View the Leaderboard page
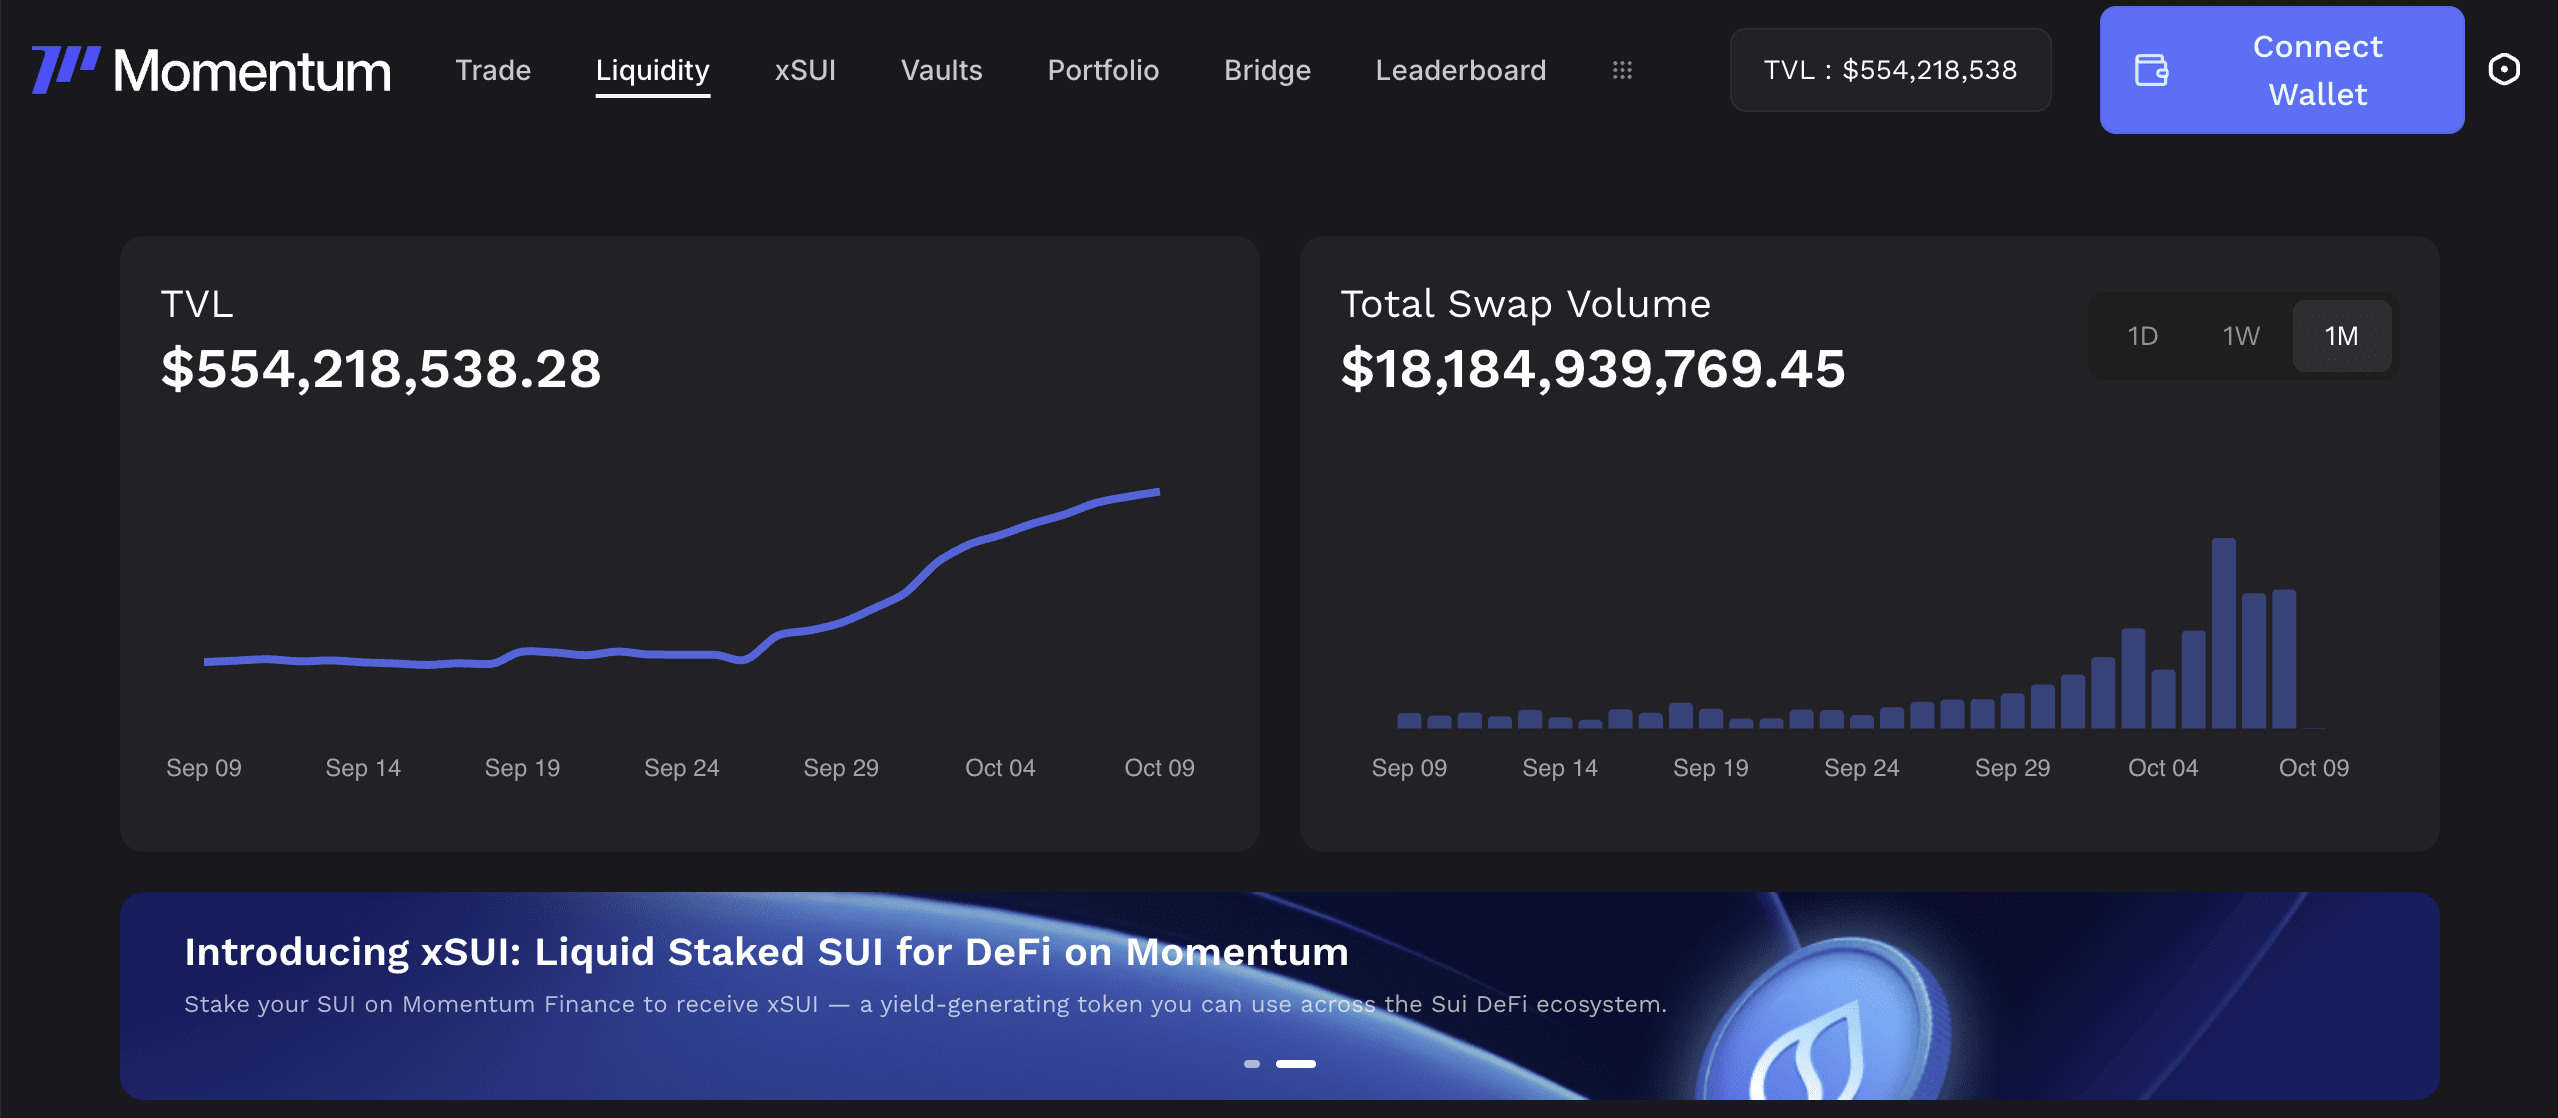2558x1118 pixels. [1460, 70]
